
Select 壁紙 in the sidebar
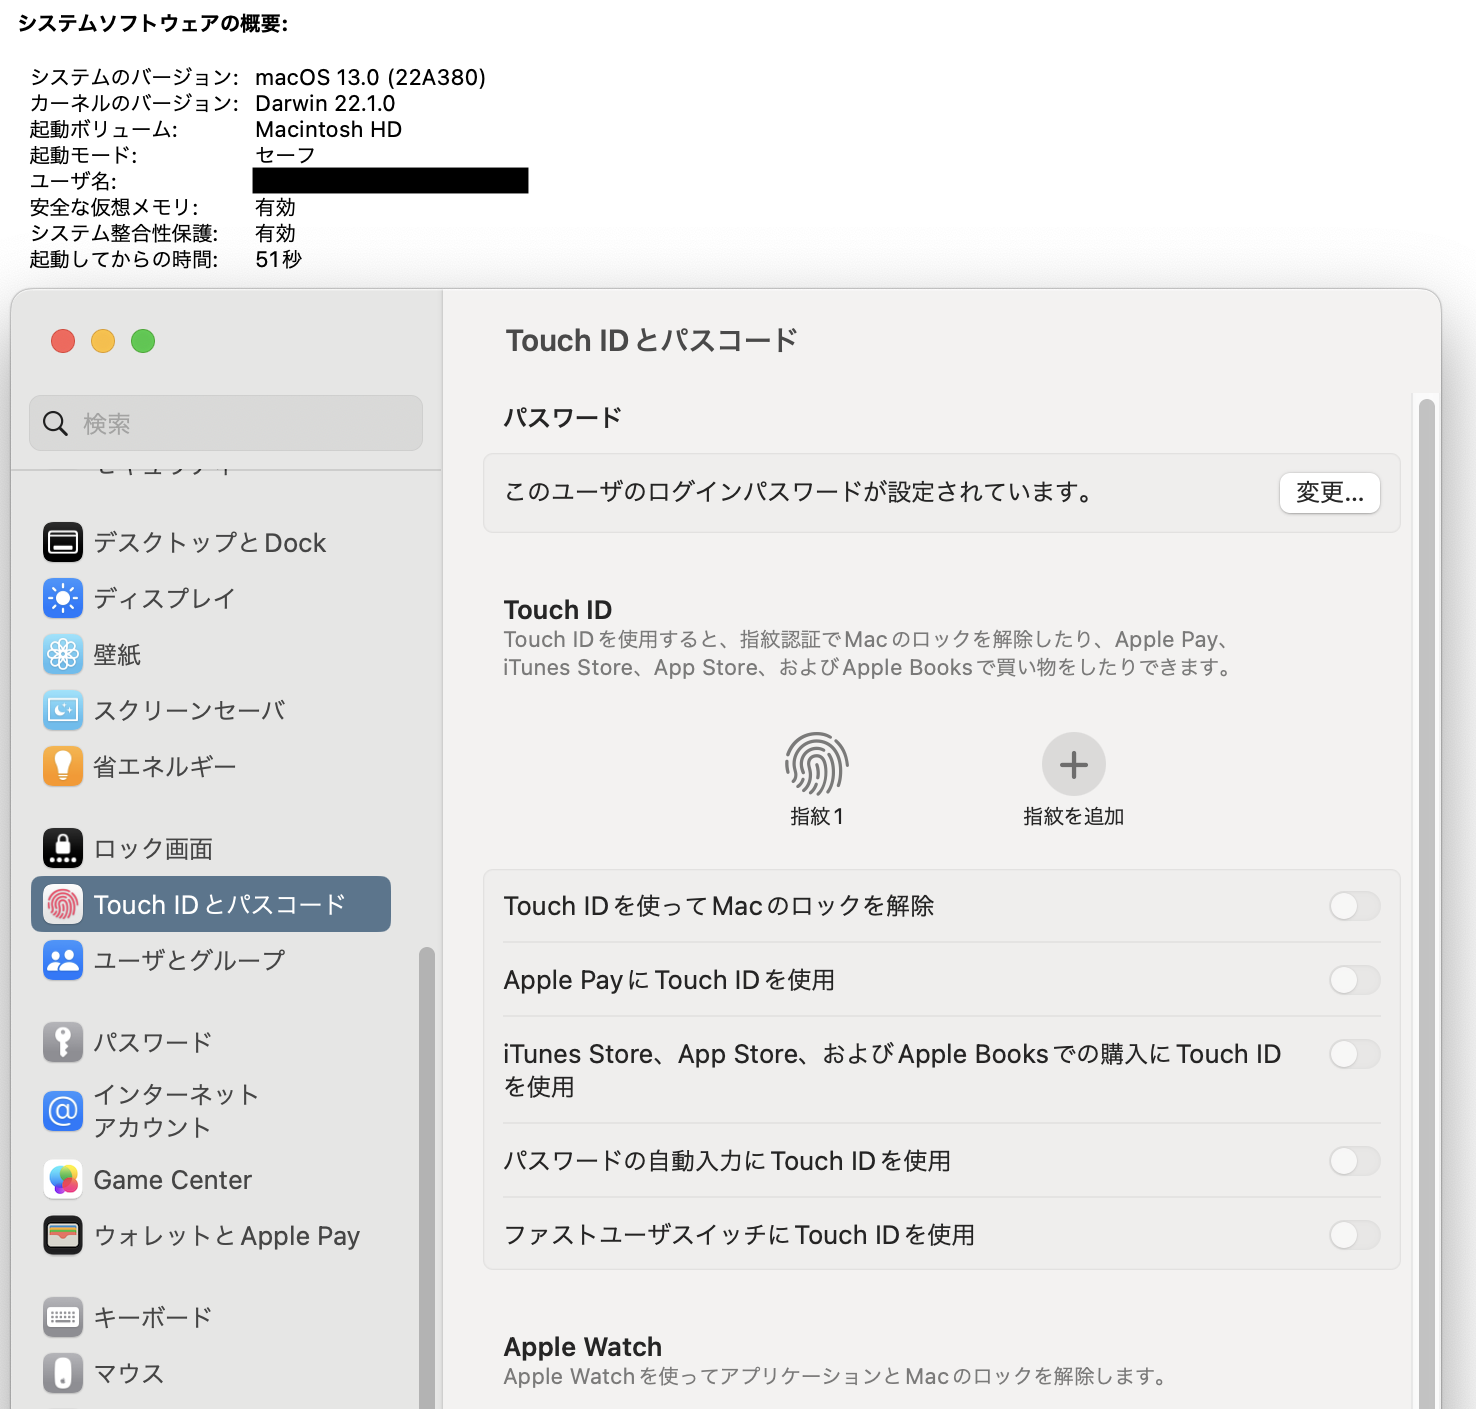pos(211,654)
